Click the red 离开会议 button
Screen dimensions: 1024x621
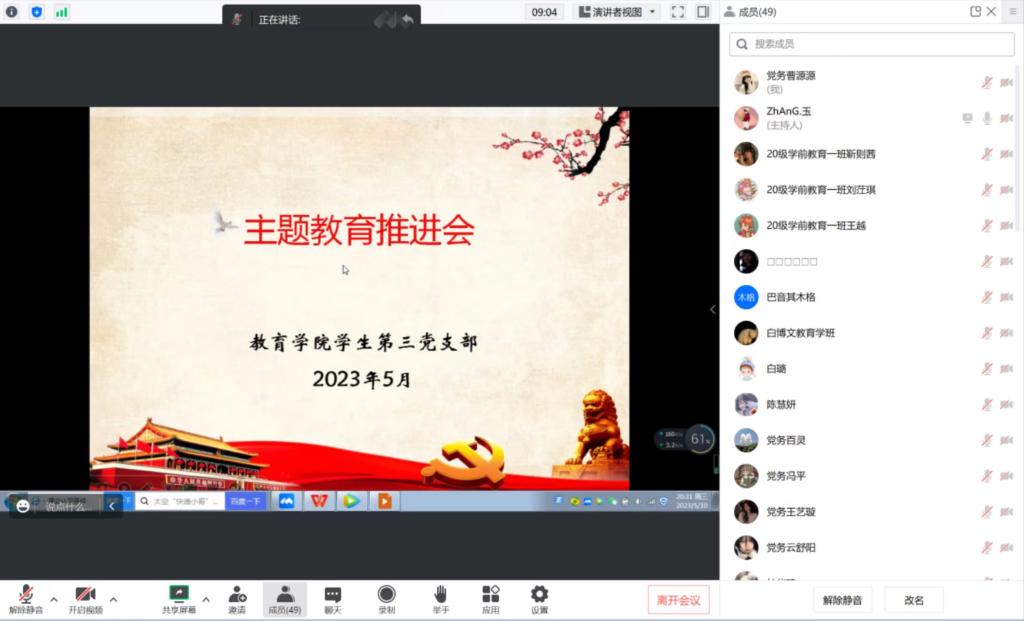(x=678, y=600)
